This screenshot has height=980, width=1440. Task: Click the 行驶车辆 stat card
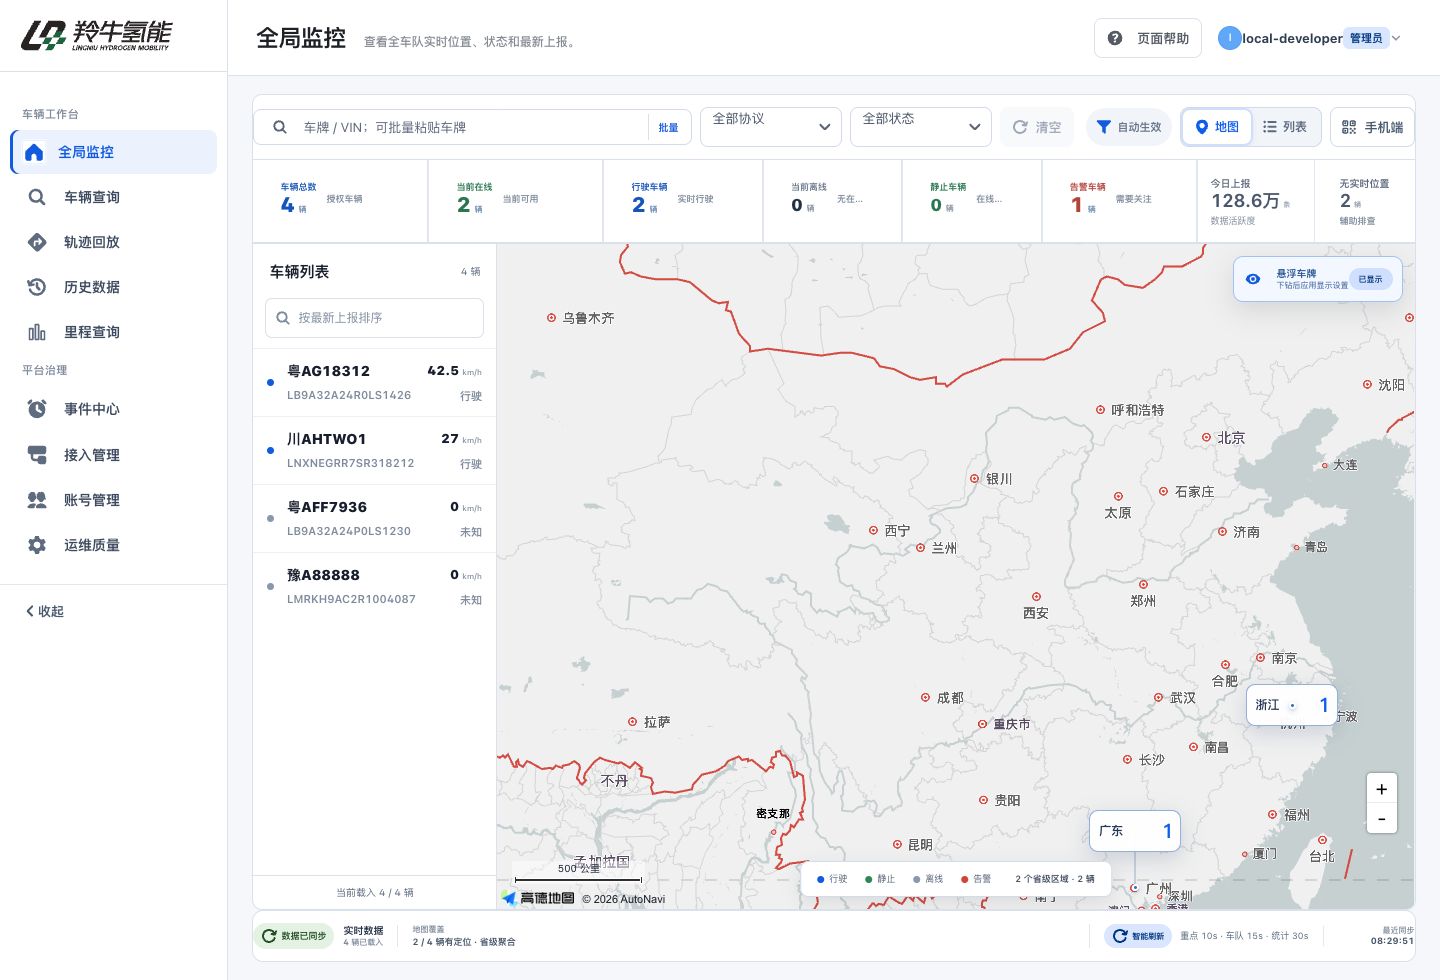point(683,200)
